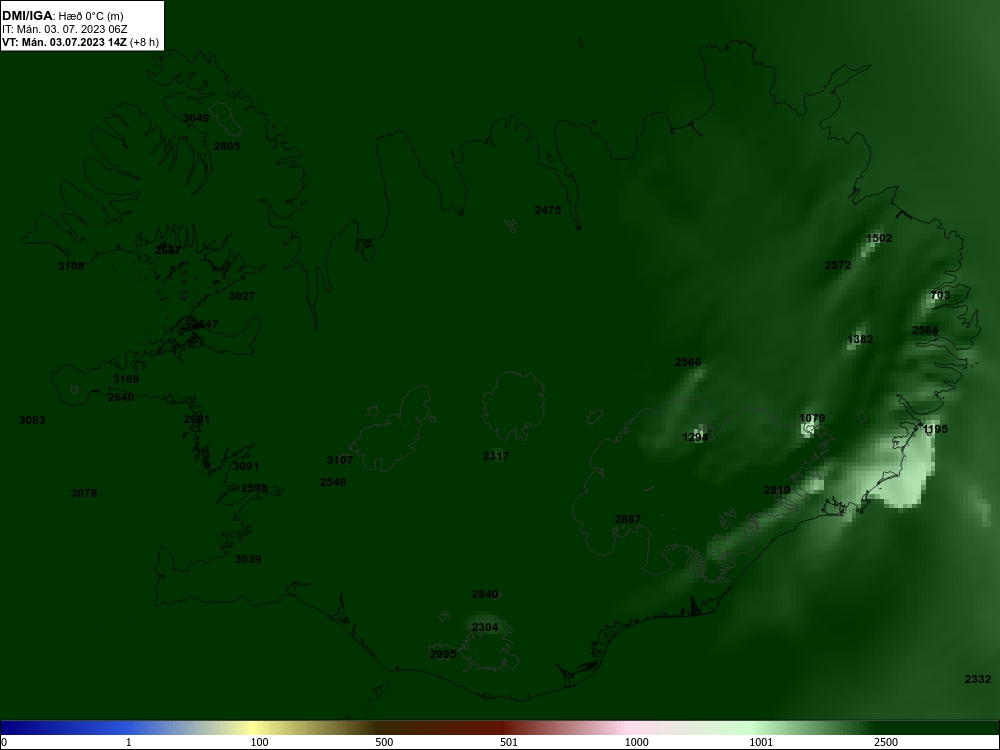Viewport: 1000px width, 750px height.
Task: Click the 2584 label
Action: 925,330
